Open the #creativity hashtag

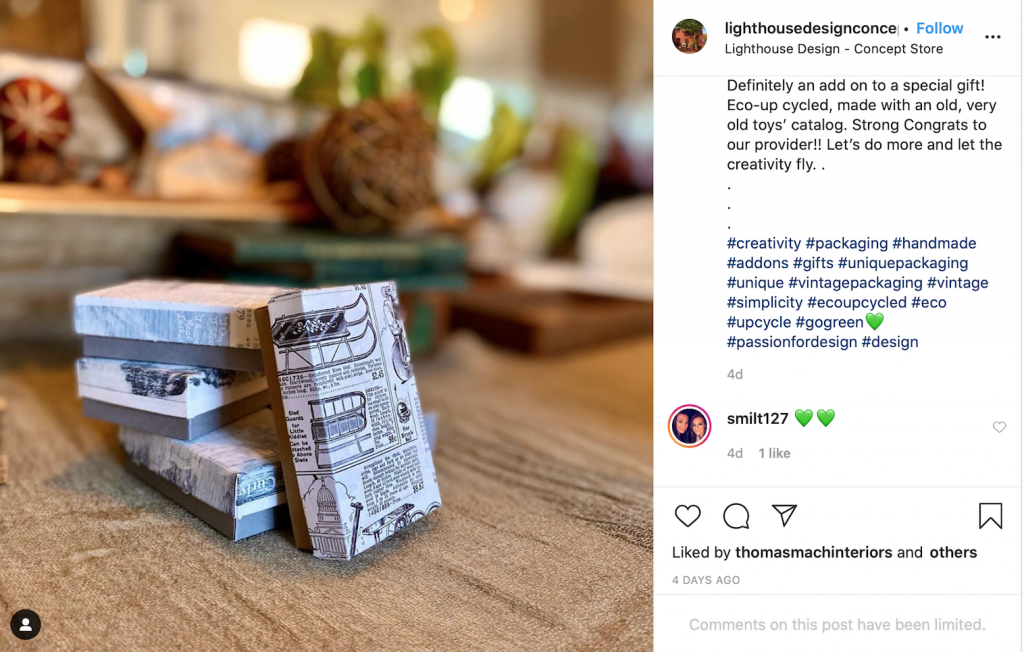(764, 243)
